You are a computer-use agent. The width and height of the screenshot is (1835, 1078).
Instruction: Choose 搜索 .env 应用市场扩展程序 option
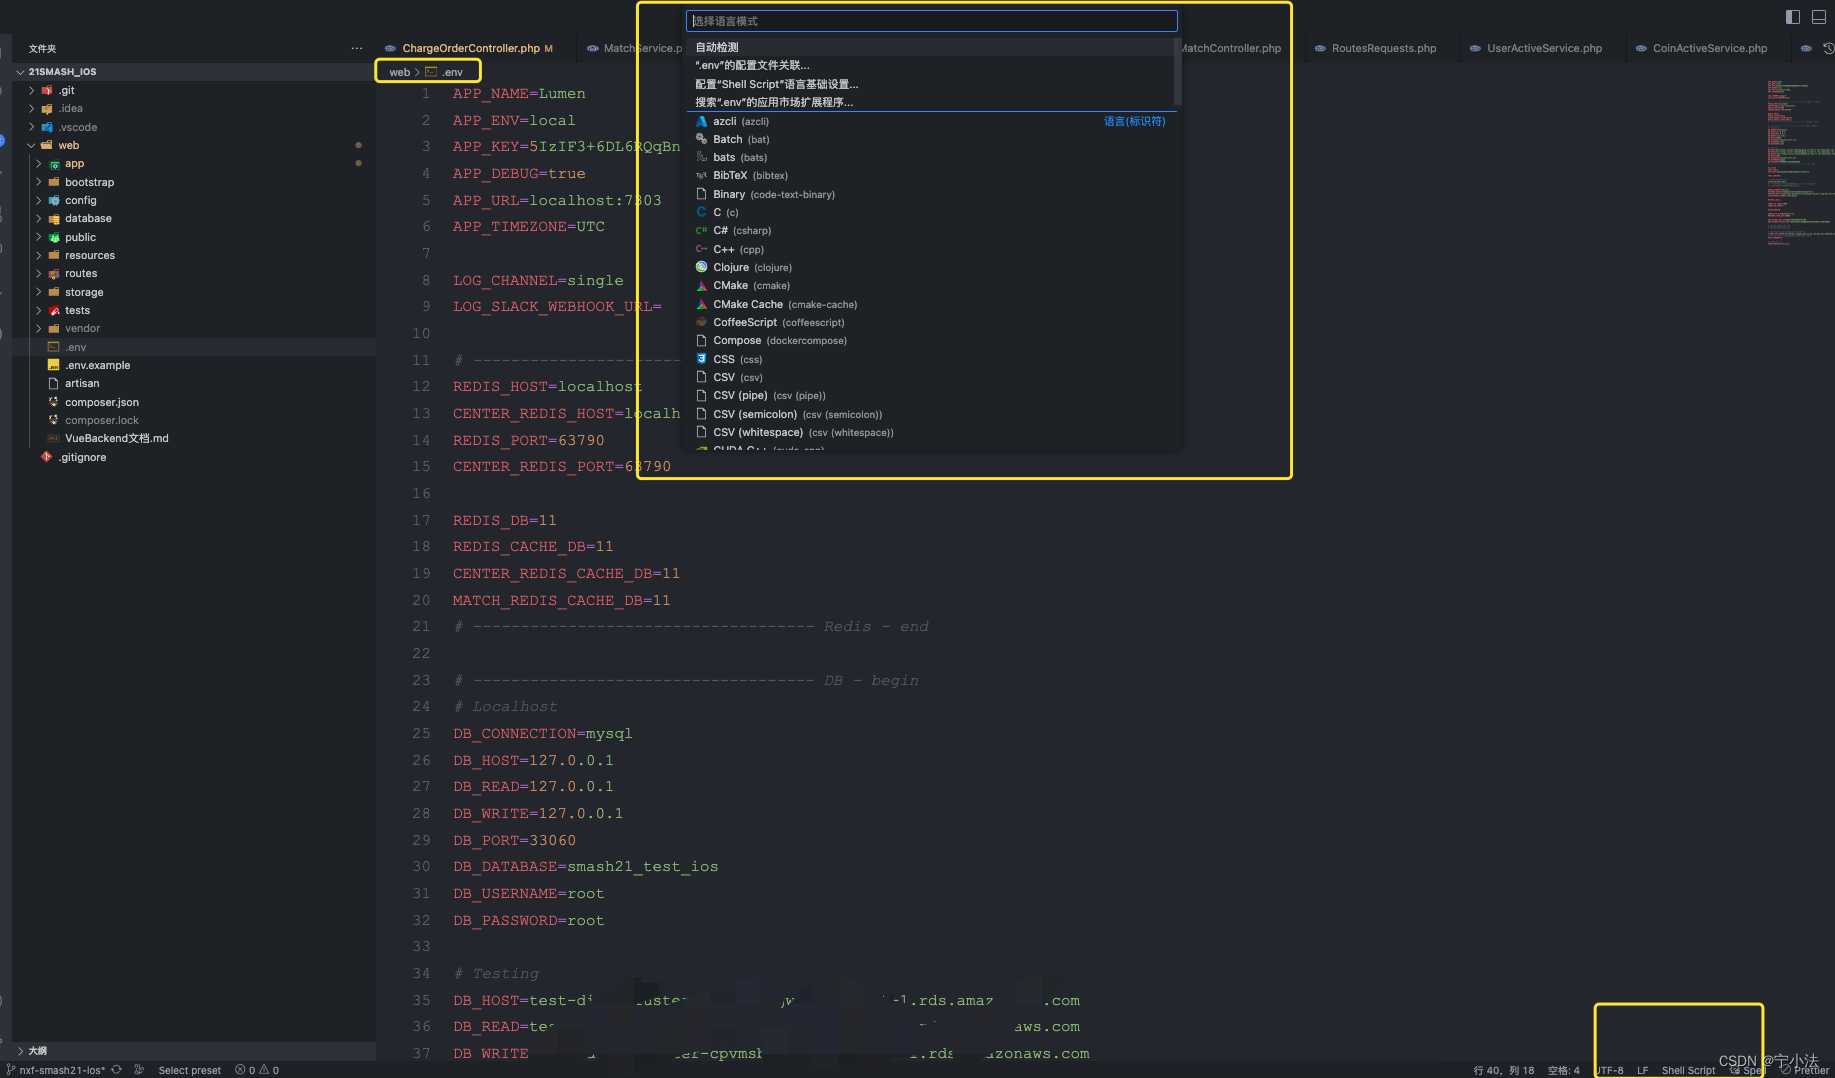[931, 102]
